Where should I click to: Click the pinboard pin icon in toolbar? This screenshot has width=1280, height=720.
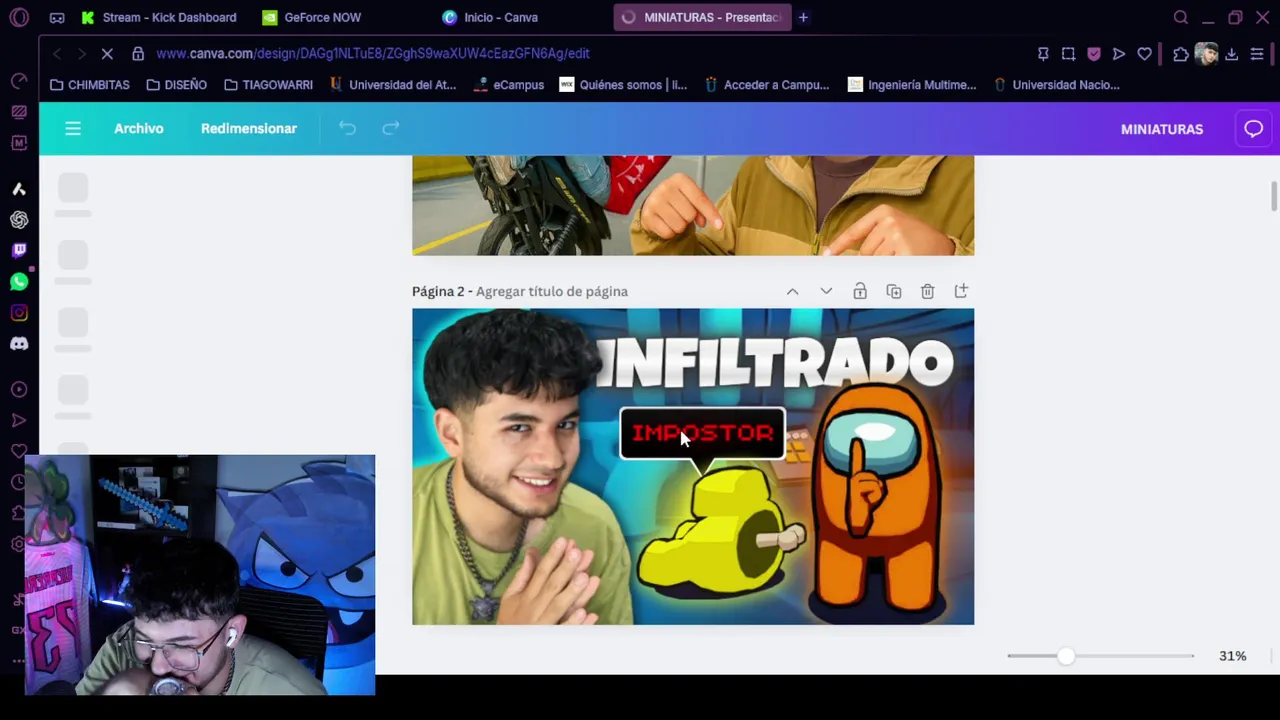click(x=1043, y=54)
